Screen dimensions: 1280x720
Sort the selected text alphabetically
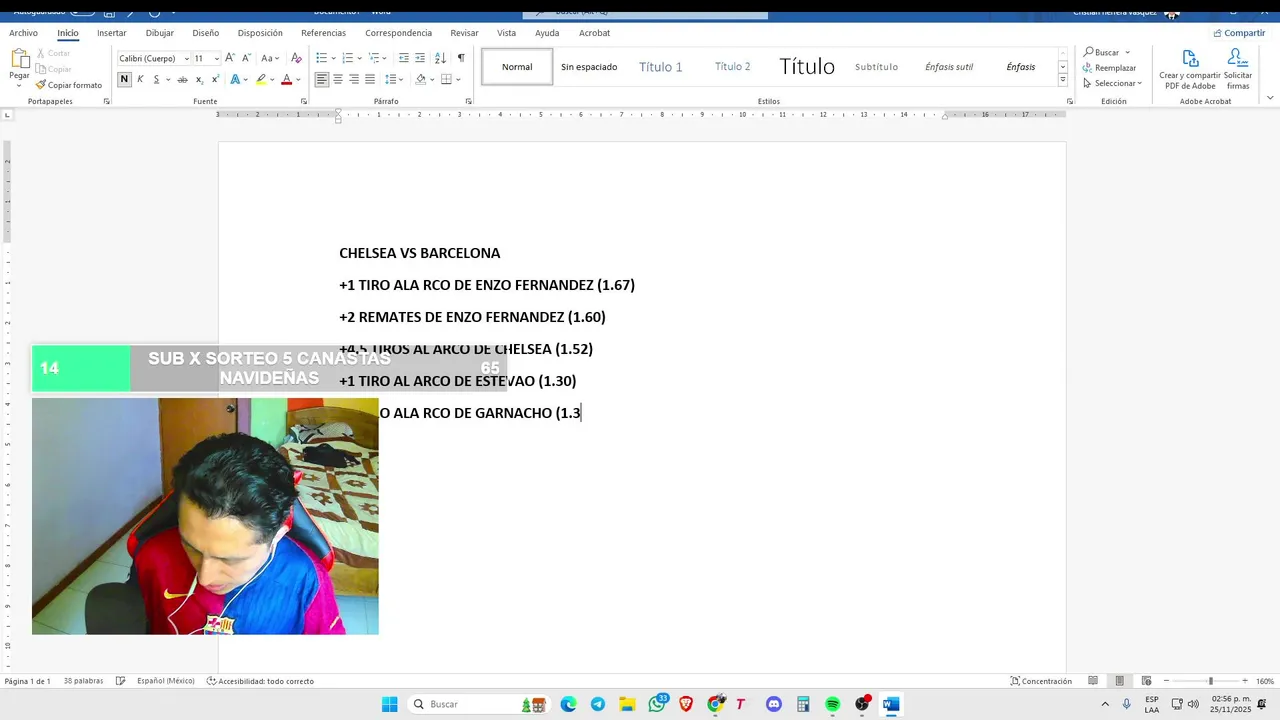click(x=440, y=58)
